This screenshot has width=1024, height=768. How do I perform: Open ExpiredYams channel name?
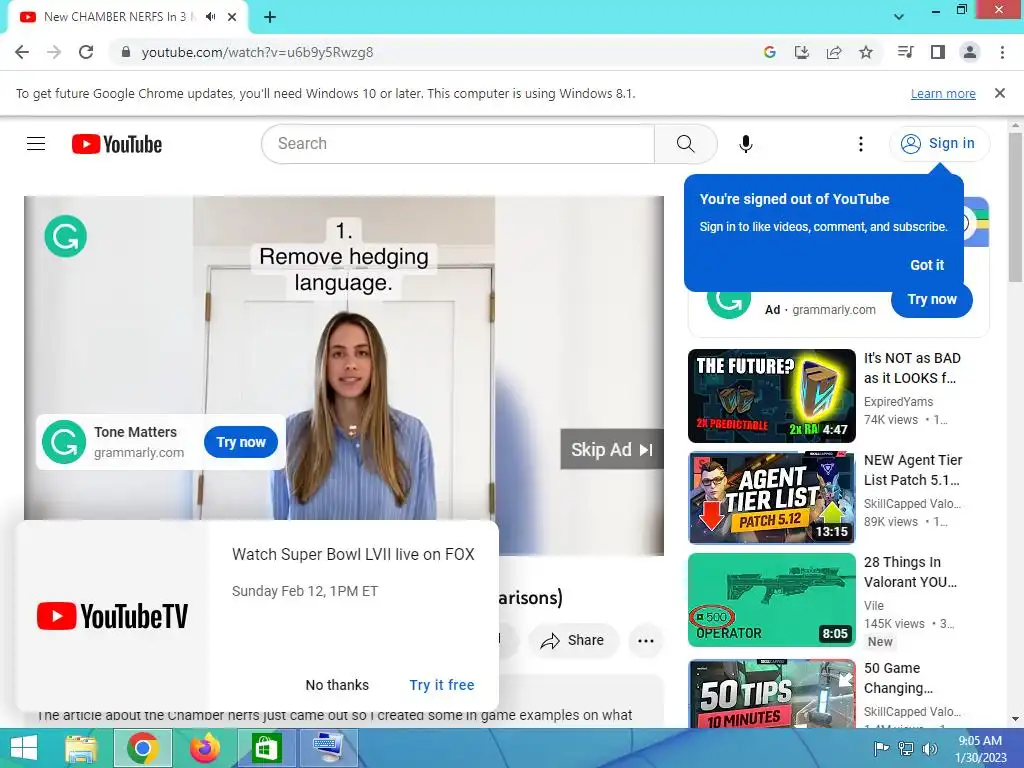[x=898, y=402]
